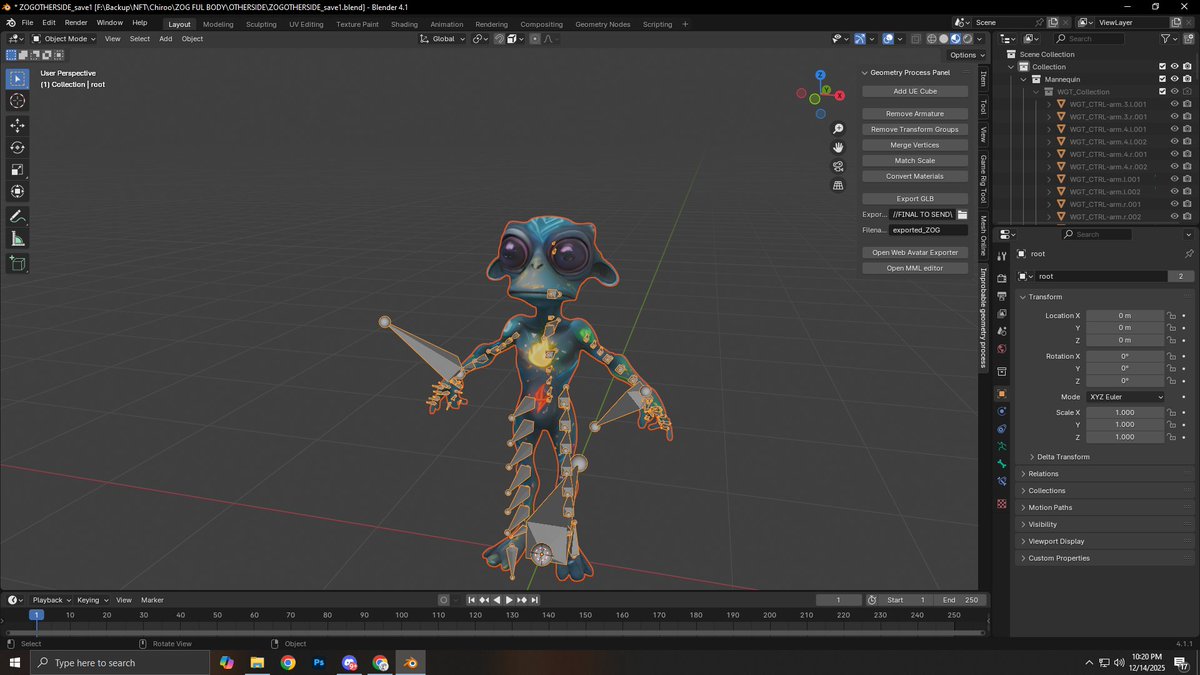Select solid viewport shading
The image size is (1200, 675).
tap(943, 39)
